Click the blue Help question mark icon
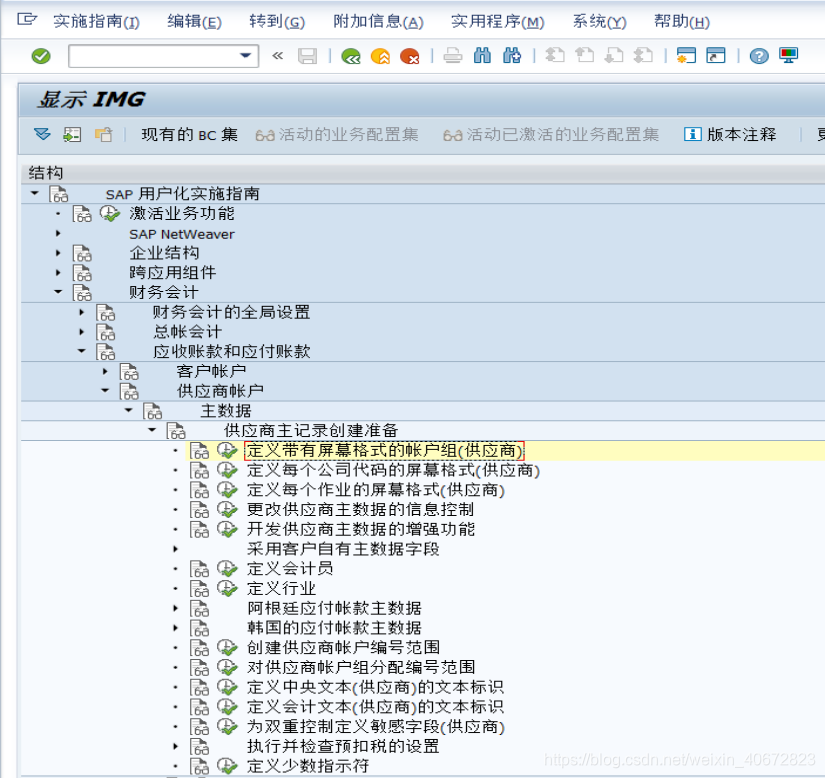 [759, 56]
